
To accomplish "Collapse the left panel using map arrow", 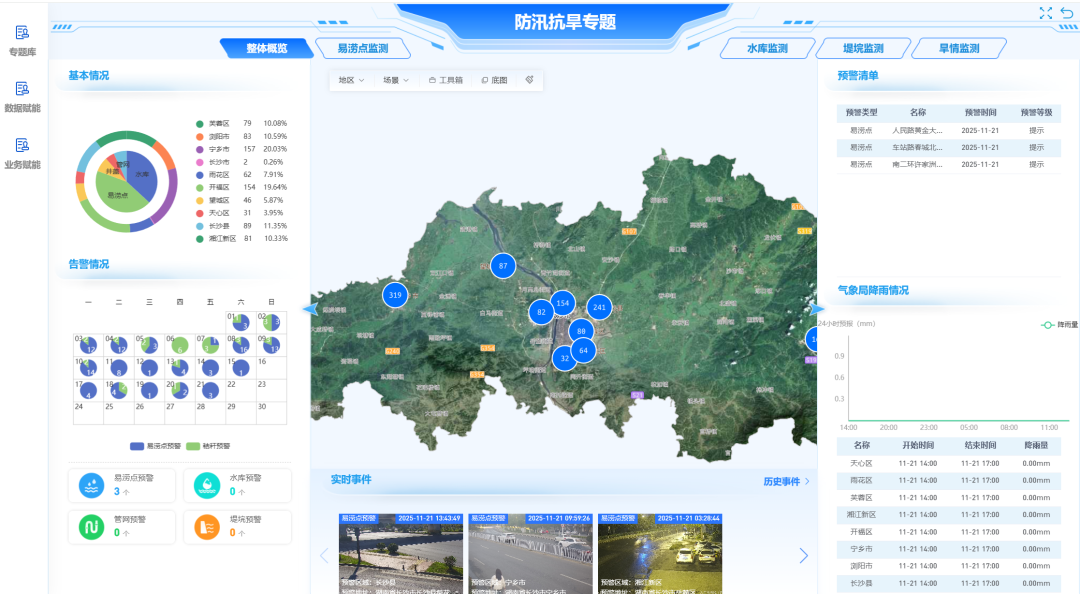I will tap(310, 309).
